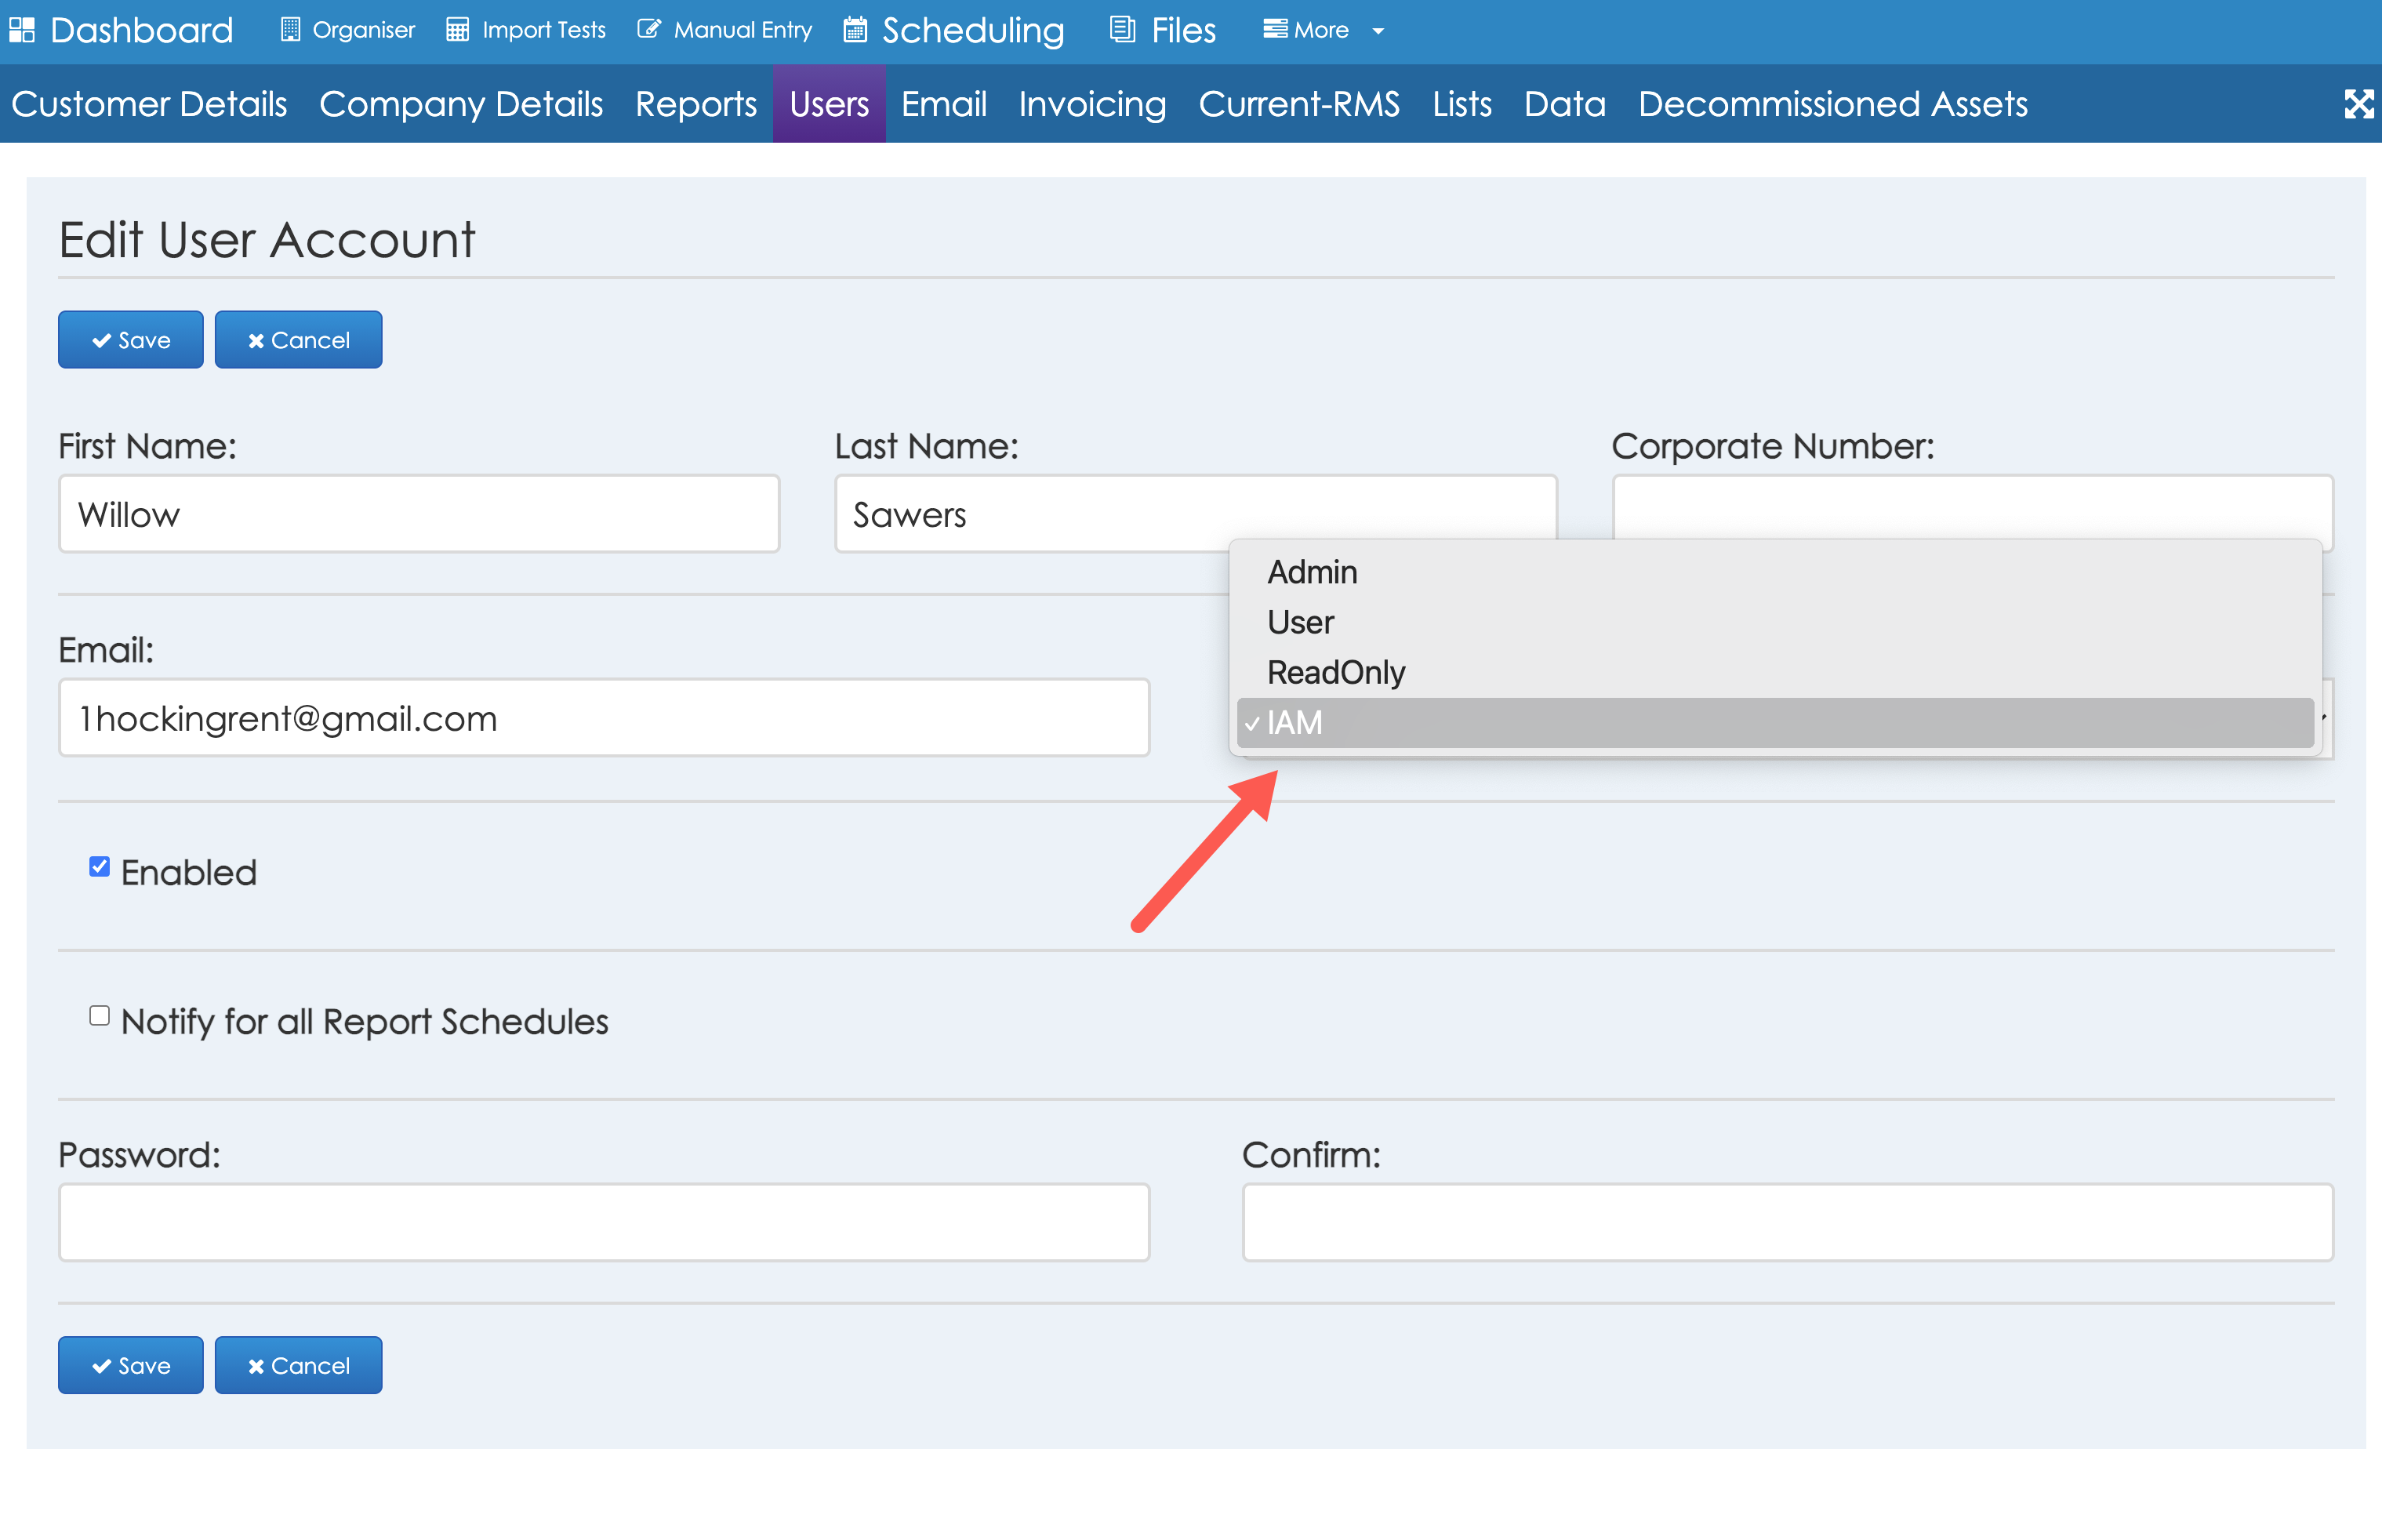This screenshot has height=1540, width=2382.
Task: Click the Organiser building icon
Action: click(x=290, y=30)
